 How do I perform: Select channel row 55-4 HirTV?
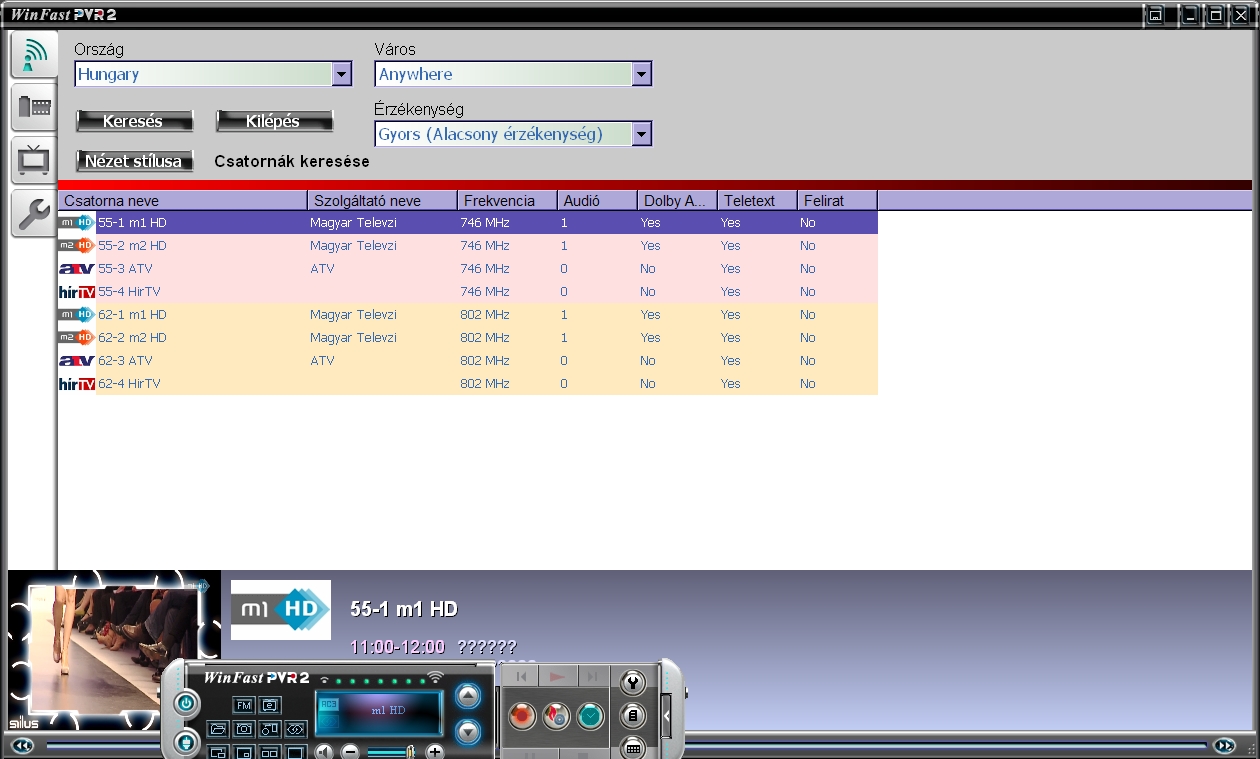(468, 291)
